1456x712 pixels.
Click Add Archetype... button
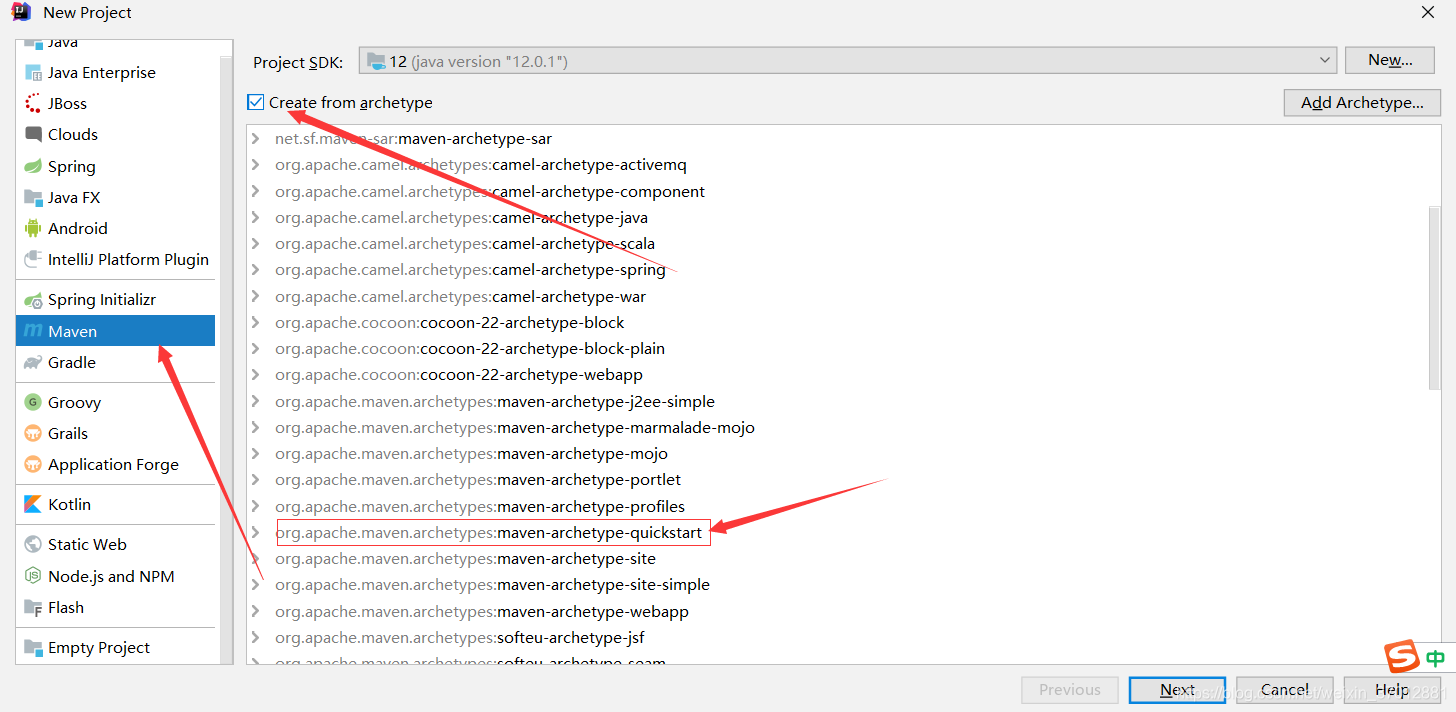(x=1362, y=103)
